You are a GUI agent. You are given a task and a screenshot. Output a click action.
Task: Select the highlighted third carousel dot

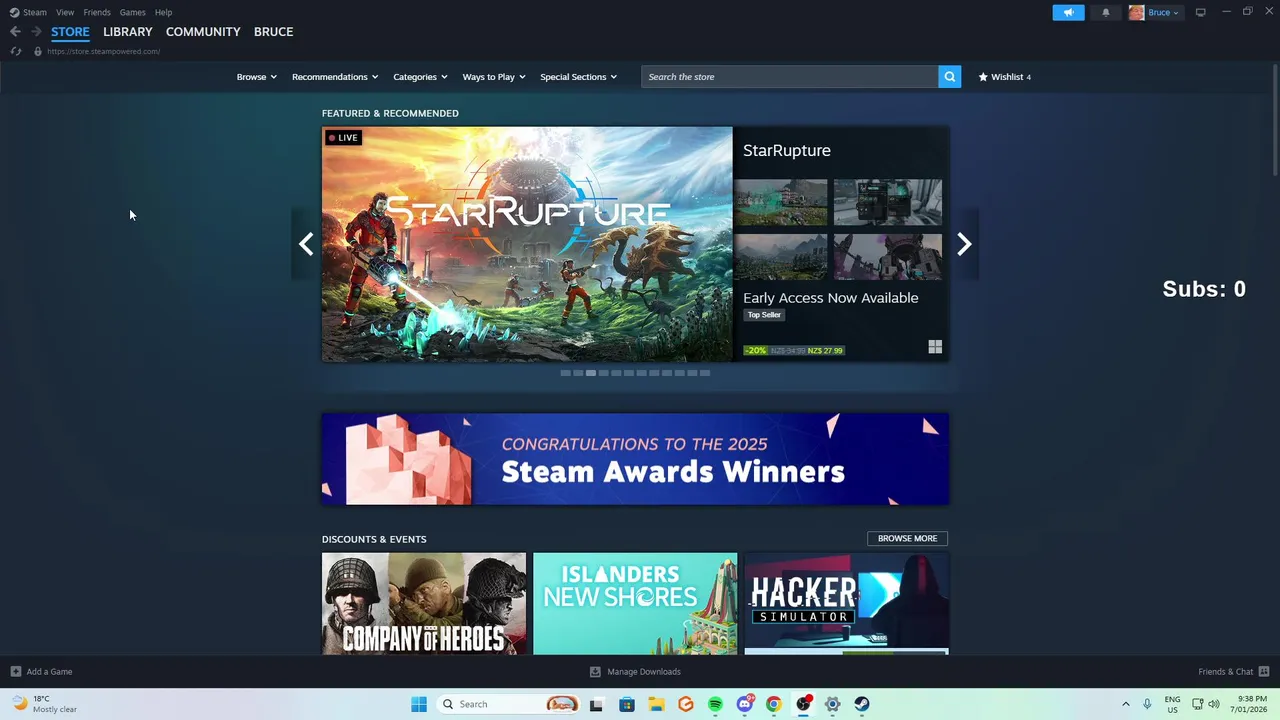click(x=591, y=373)
